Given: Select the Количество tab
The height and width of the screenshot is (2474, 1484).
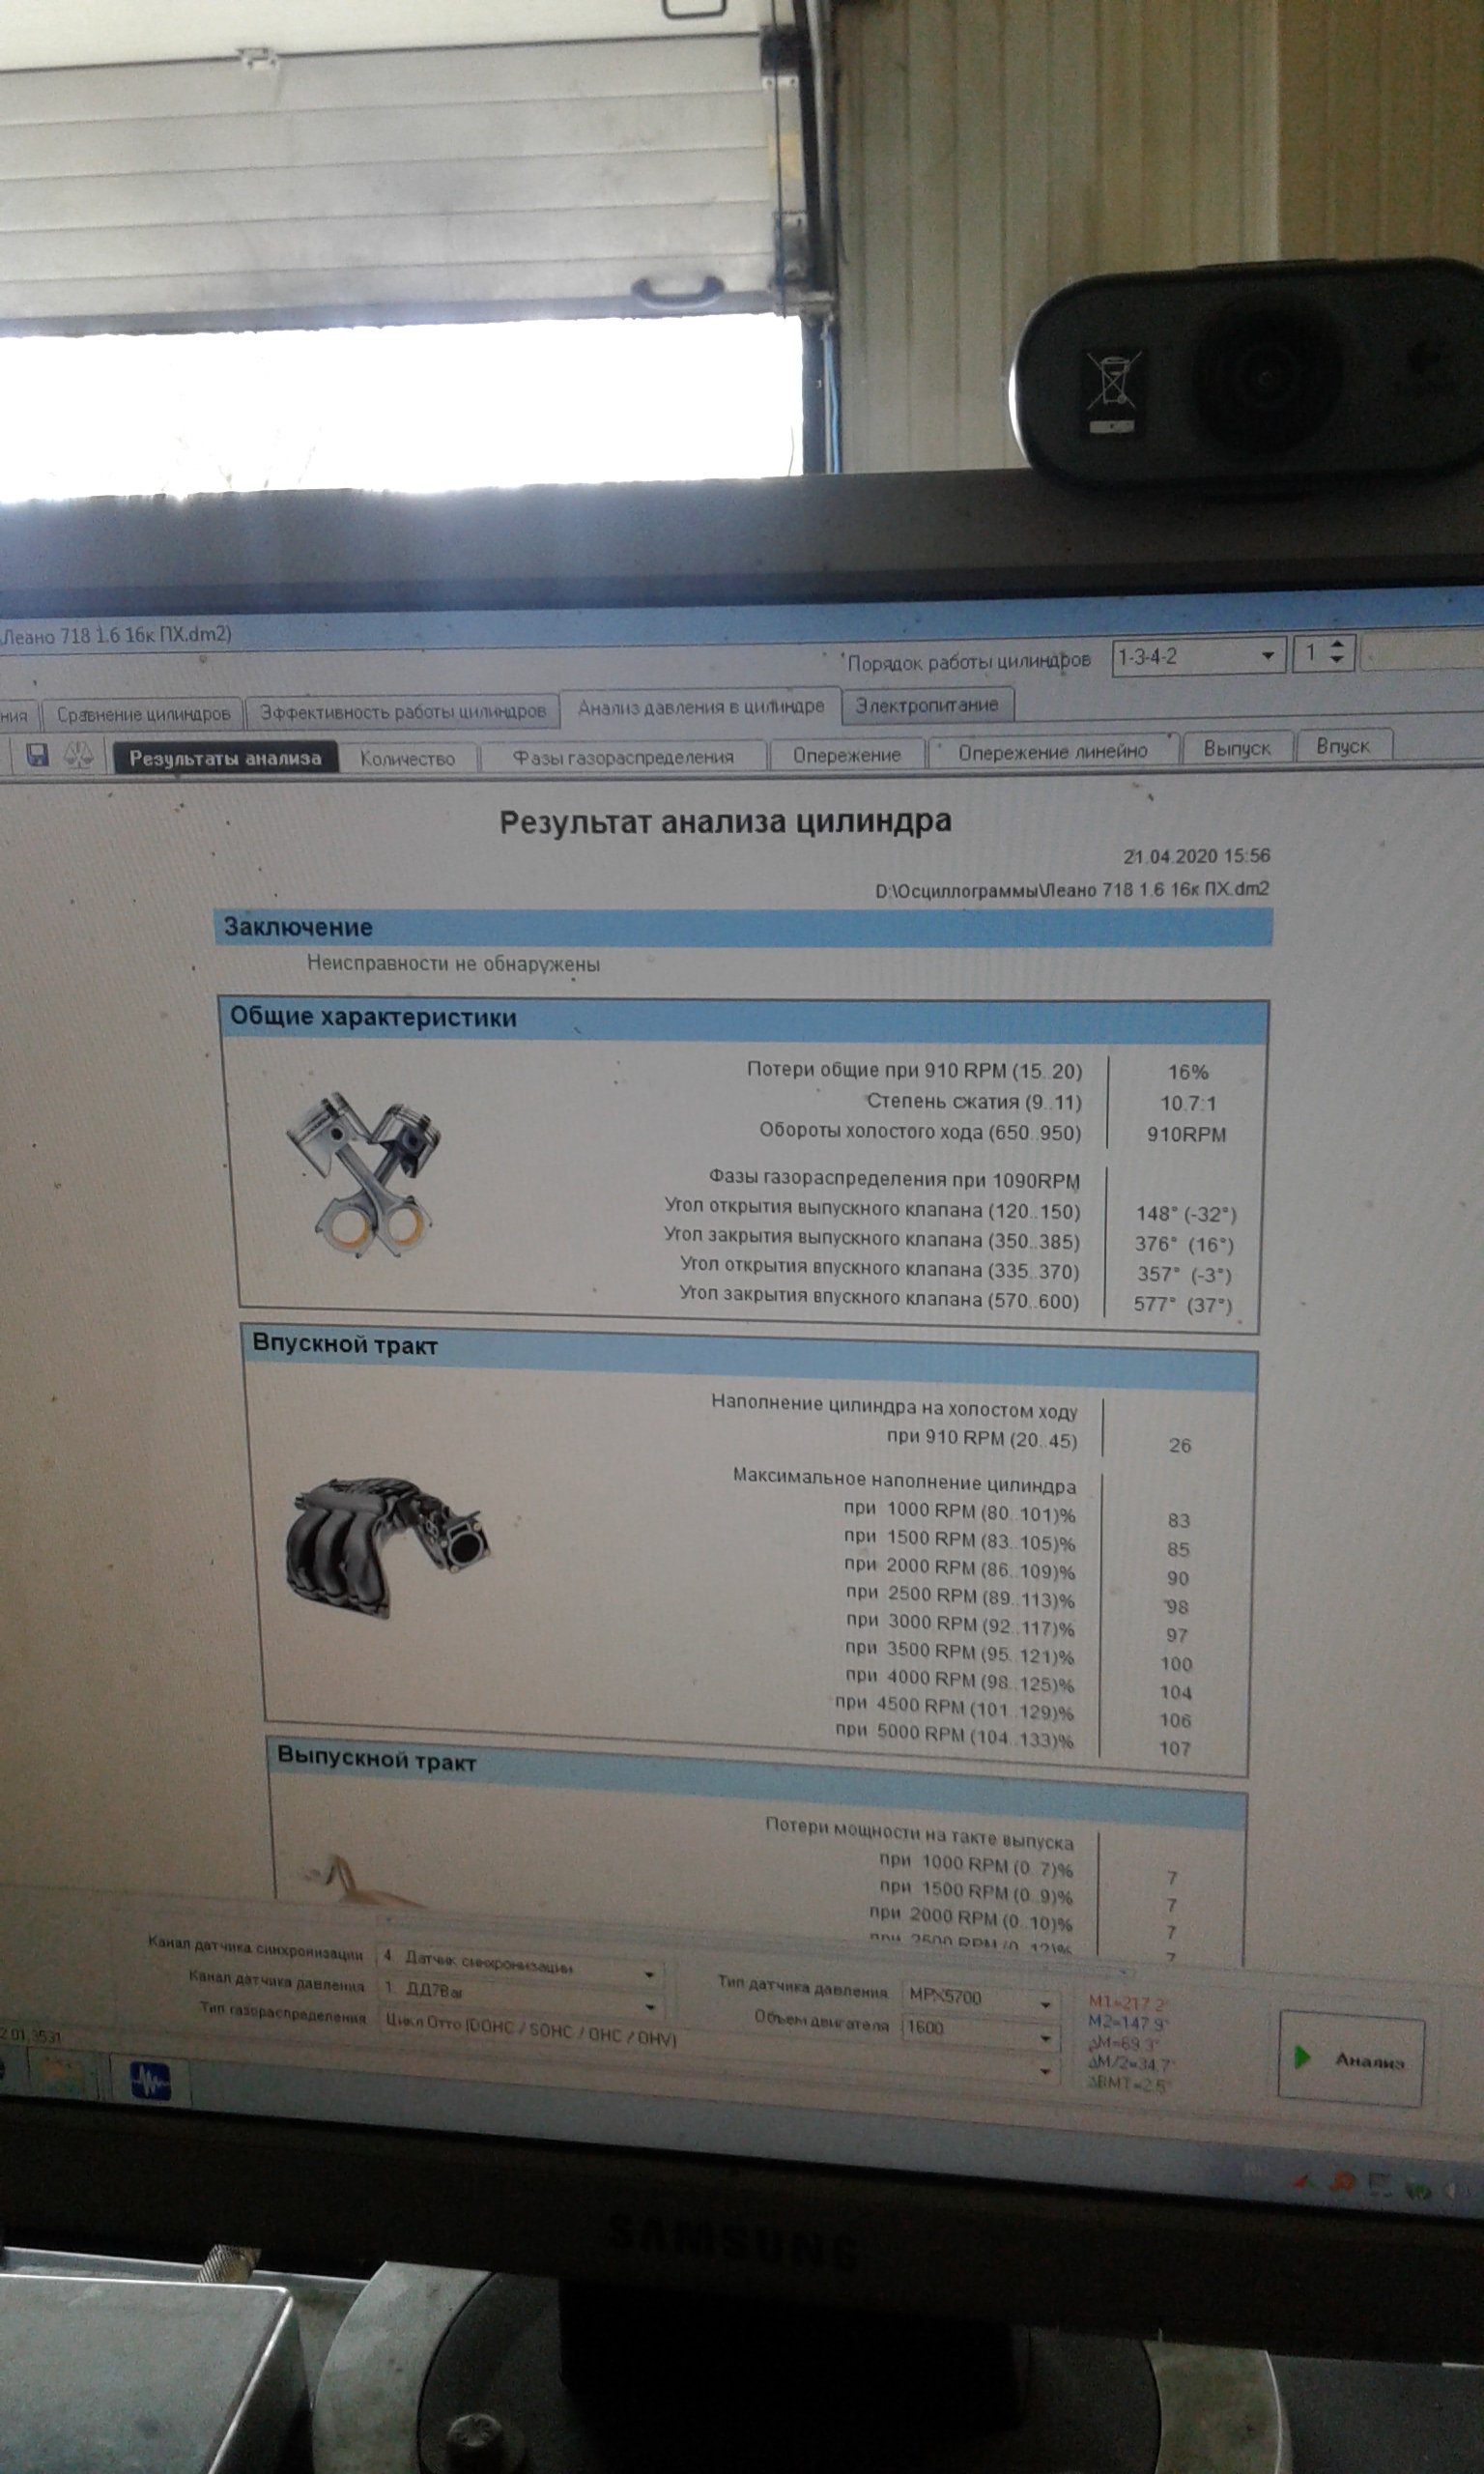Looking at the screenshot, I should click(x=407, y=759).
